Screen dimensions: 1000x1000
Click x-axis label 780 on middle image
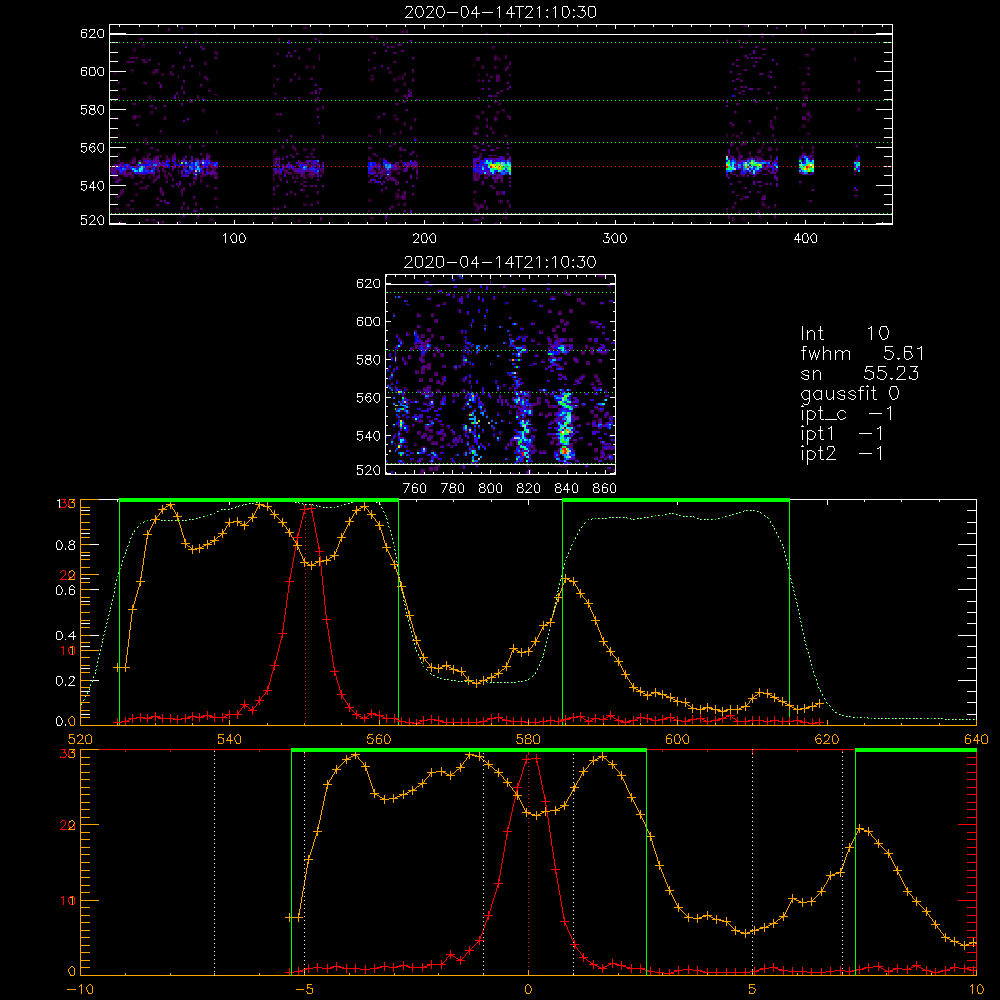[453, 489]
